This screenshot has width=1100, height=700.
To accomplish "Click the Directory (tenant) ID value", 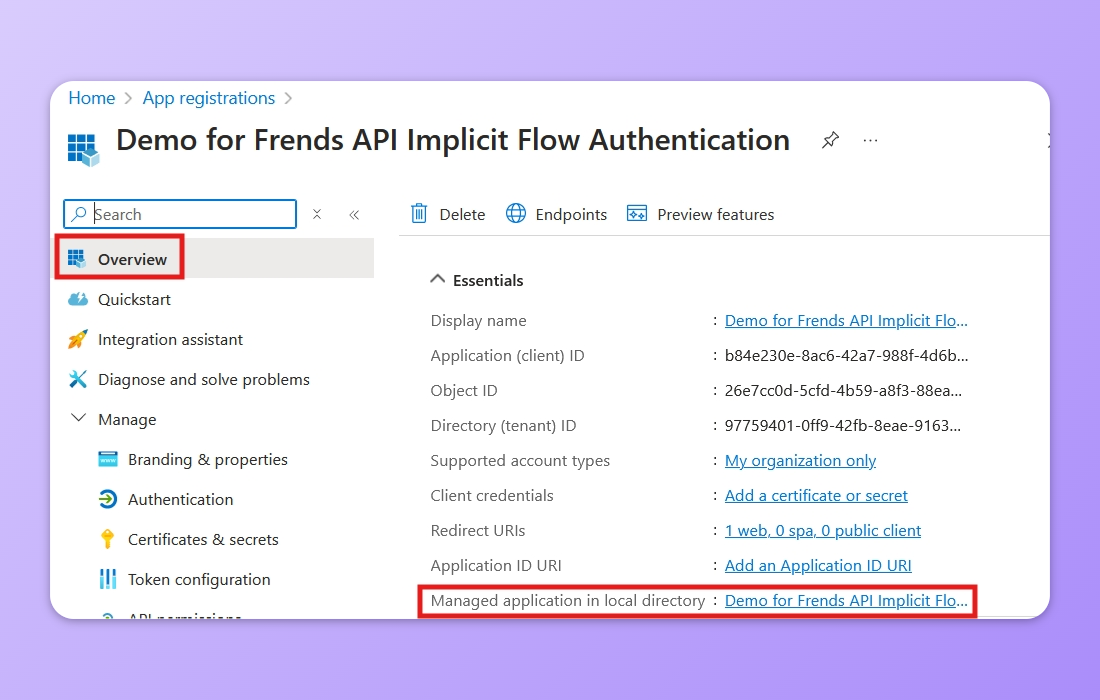I will click(x=843, y=426).
